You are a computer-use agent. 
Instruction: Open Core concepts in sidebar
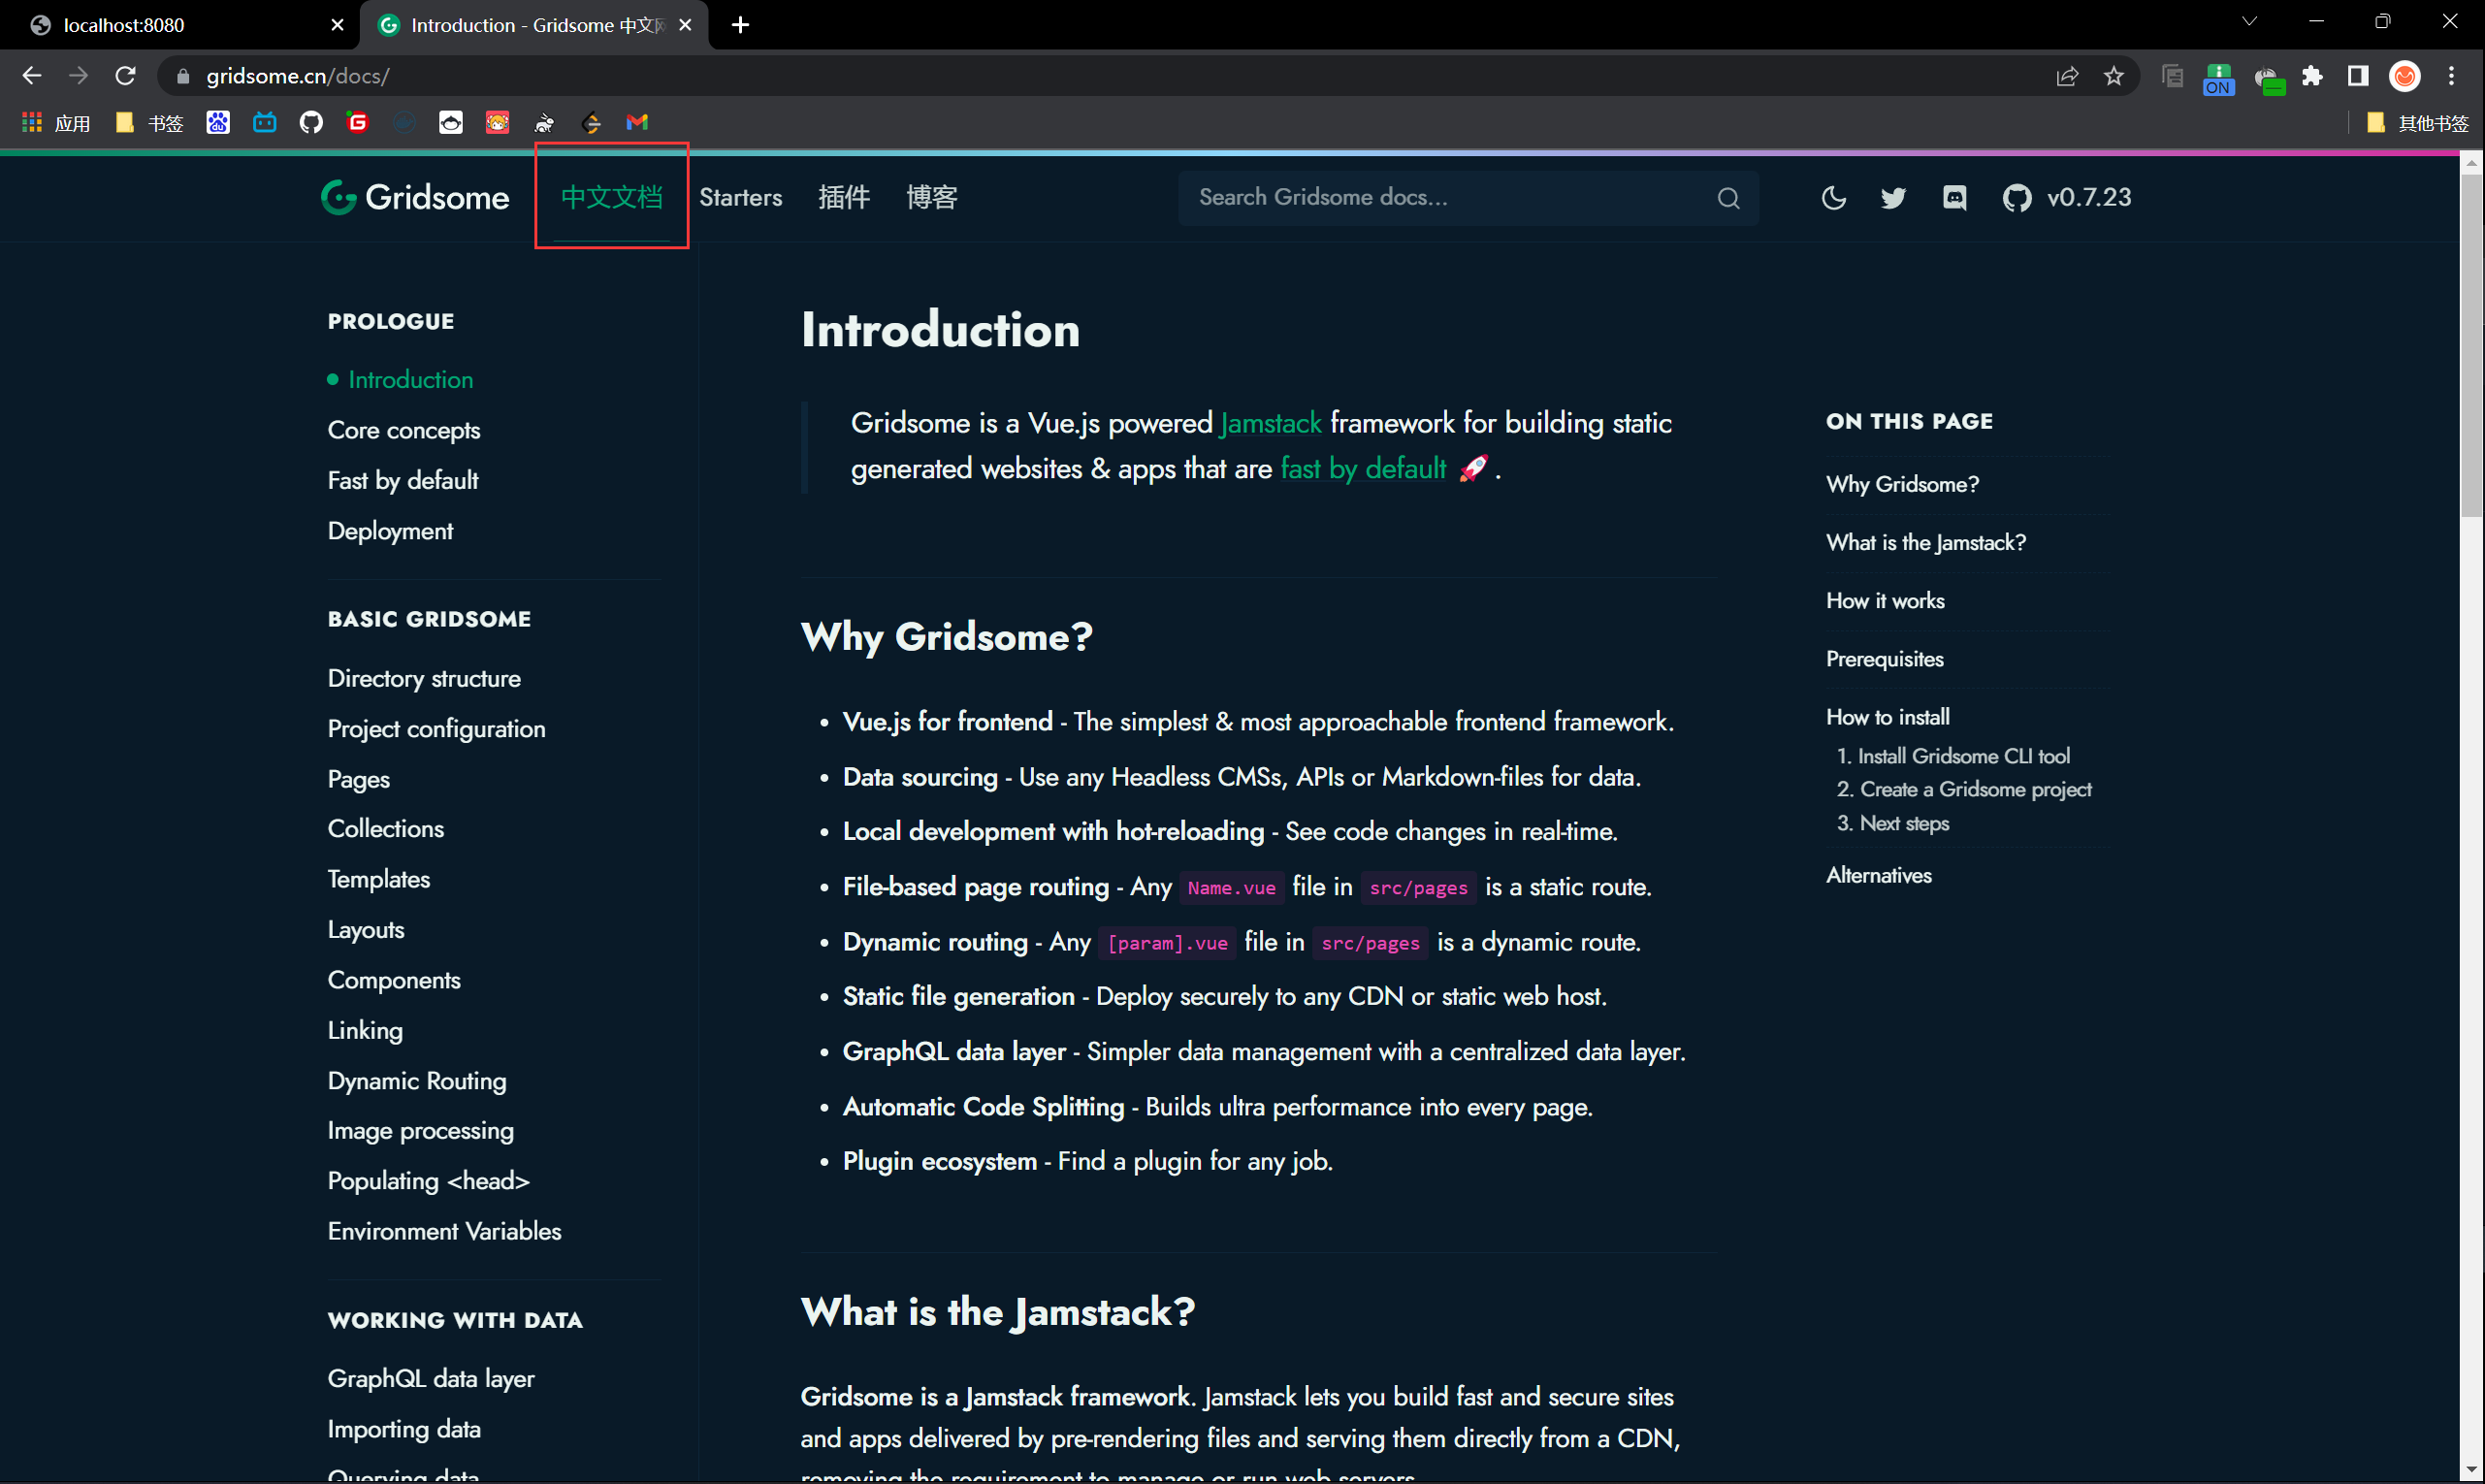404,430
